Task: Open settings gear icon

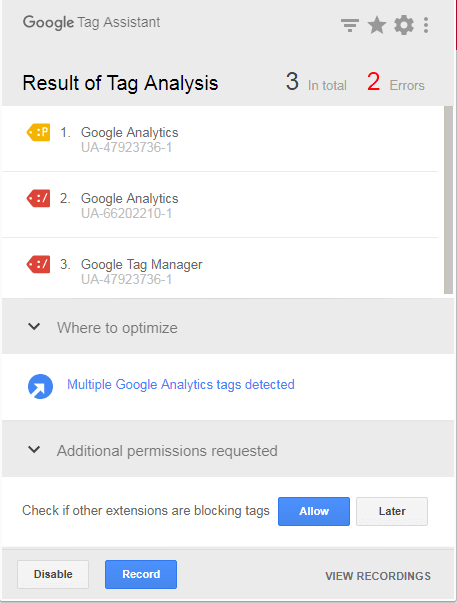Action: [404, 25]
